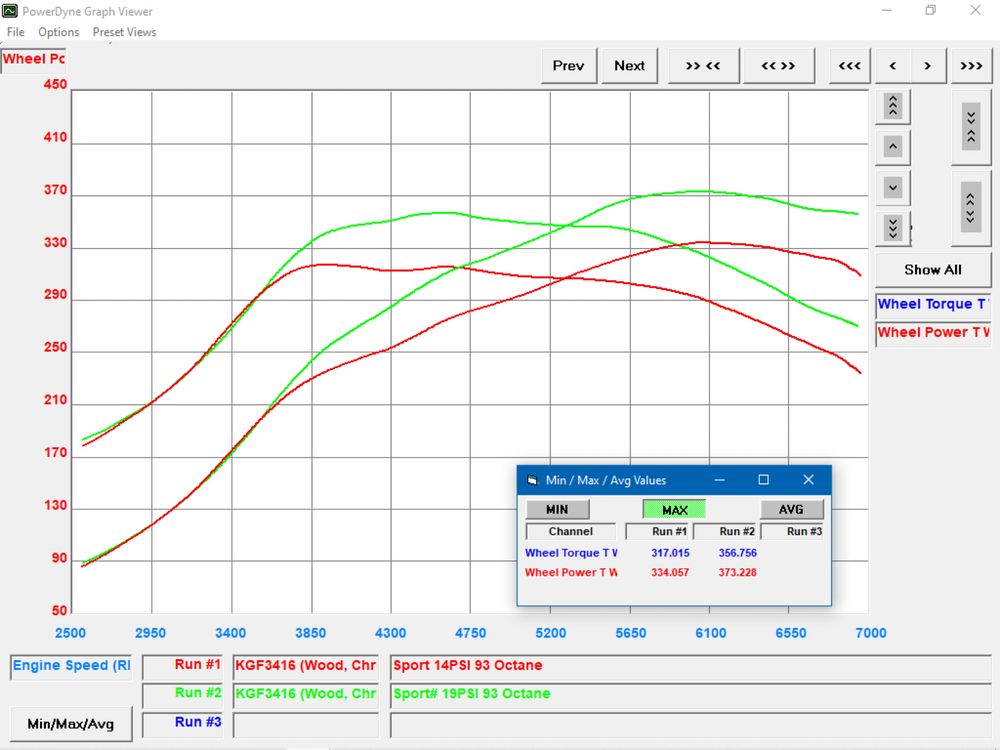1000x750 pixels.
Task: Go to the Prev graph
Action: 568,66
